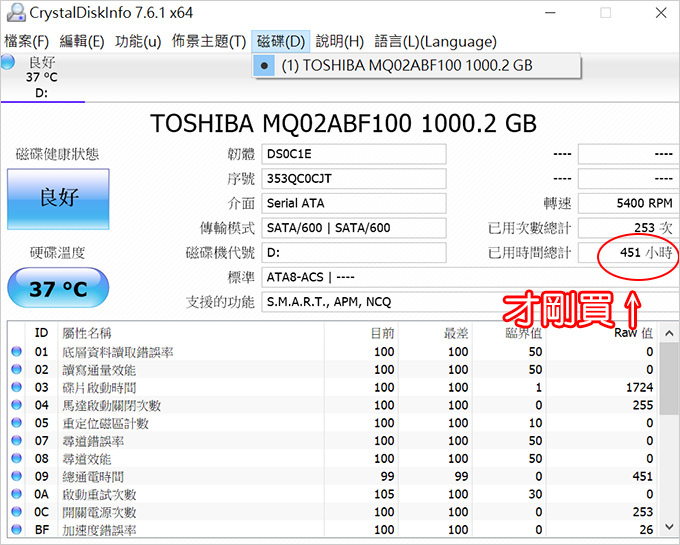Click status orb for attribute 0C
The image size is (680, 545).
(x=16, y=512)
